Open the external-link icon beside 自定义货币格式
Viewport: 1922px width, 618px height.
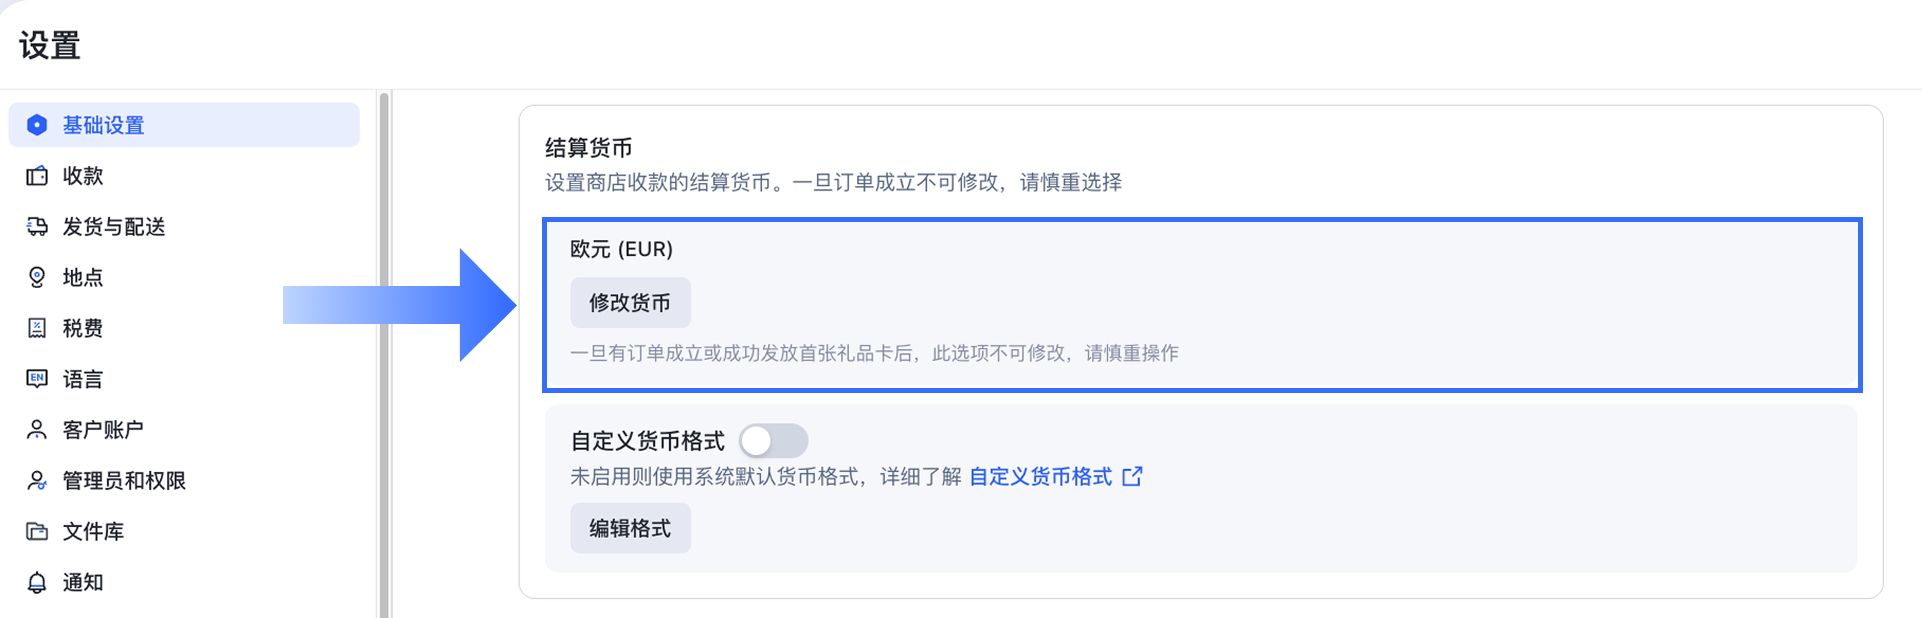click(x=1132, y=477)
